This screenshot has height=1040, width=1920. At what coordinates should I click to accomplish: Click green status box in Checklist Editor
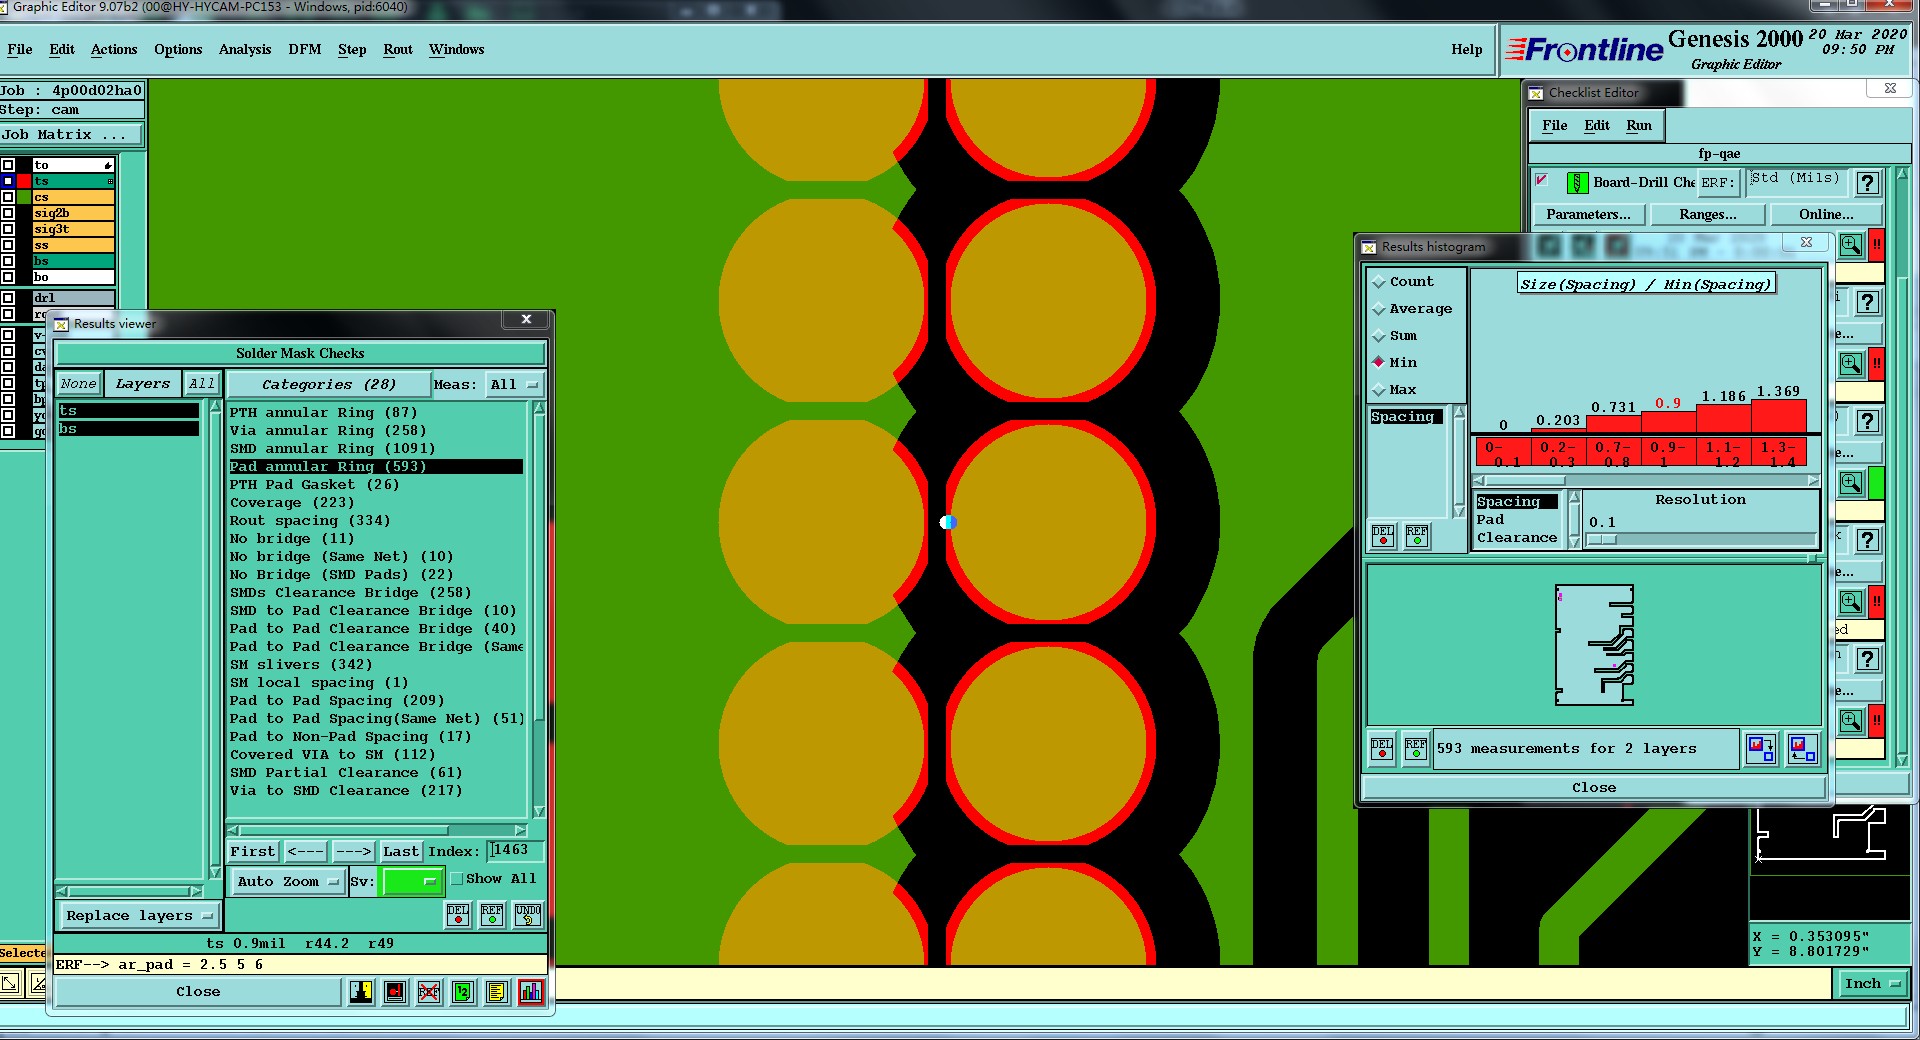1877,483
